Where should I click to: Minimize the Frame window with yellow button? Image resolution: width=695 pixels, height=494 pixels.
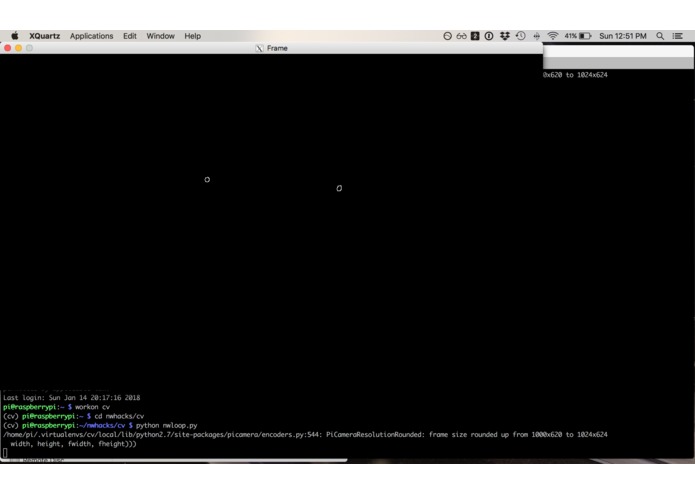coord(18,48)
